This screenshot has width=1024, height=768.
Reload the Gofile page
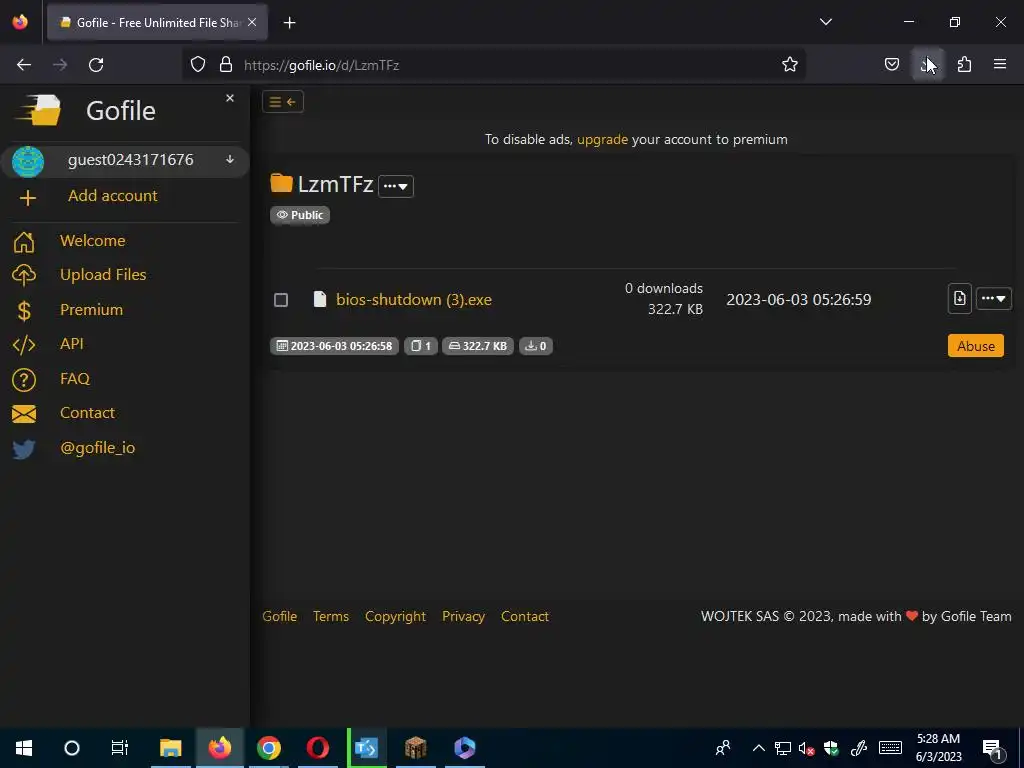(x=96, y=65)
